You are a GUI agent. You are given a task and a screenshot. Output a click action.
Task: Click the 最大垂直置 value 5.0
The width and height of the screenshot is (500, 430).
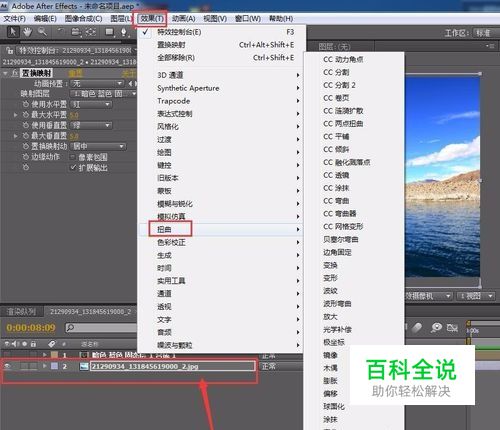point(74,136)
